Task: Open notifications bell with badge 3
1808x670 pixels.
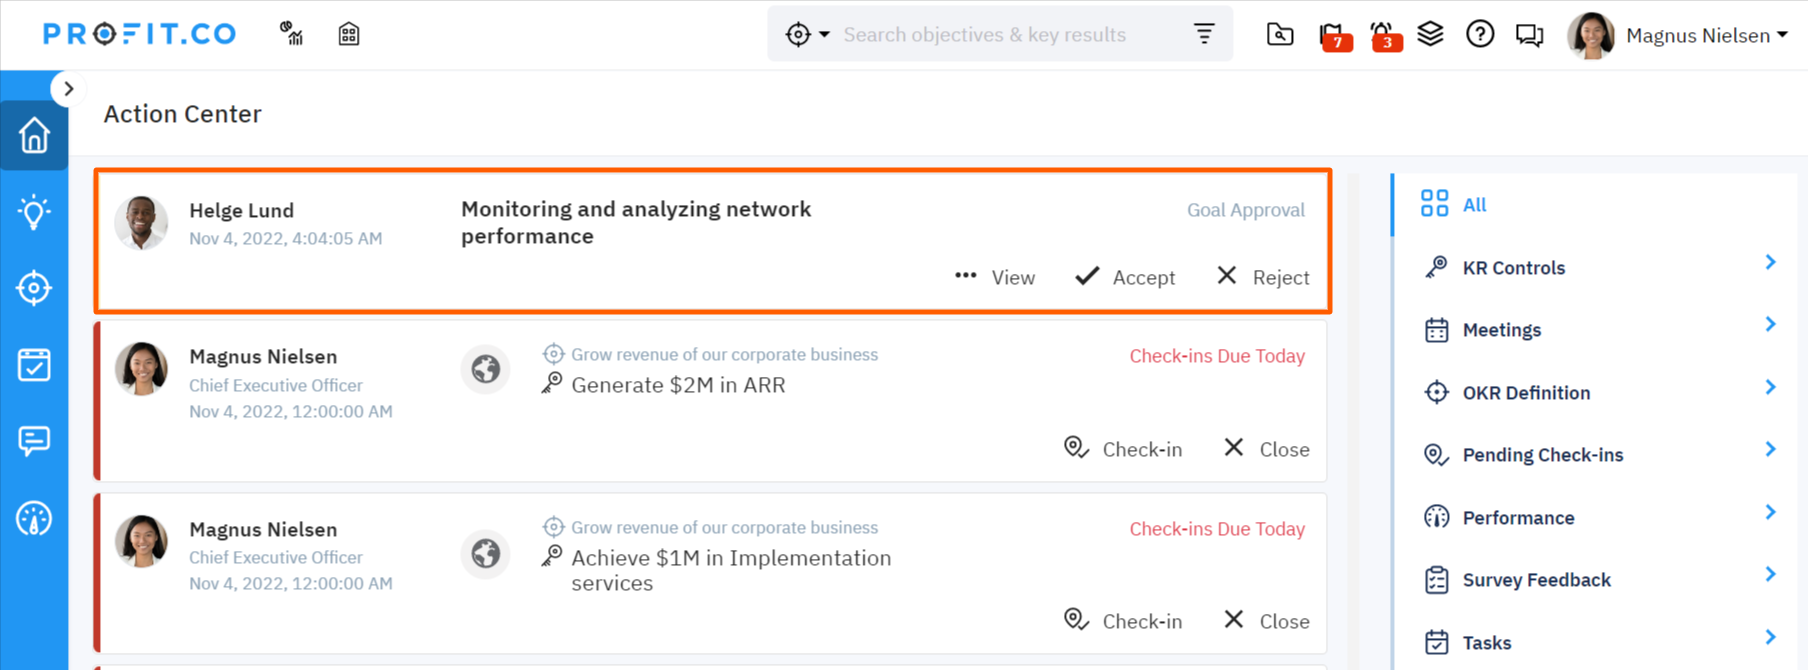Action: [x=1383, y=36]
